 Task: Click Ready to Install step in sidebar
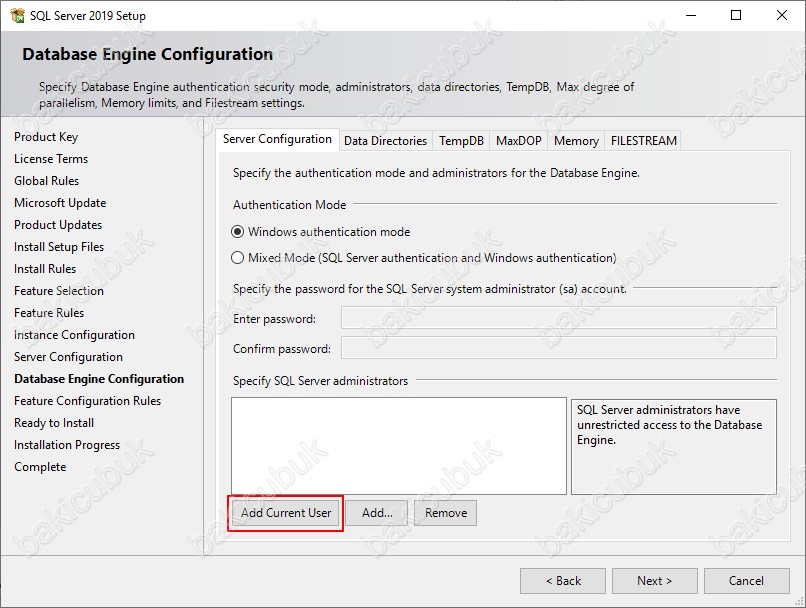(54, 423)
